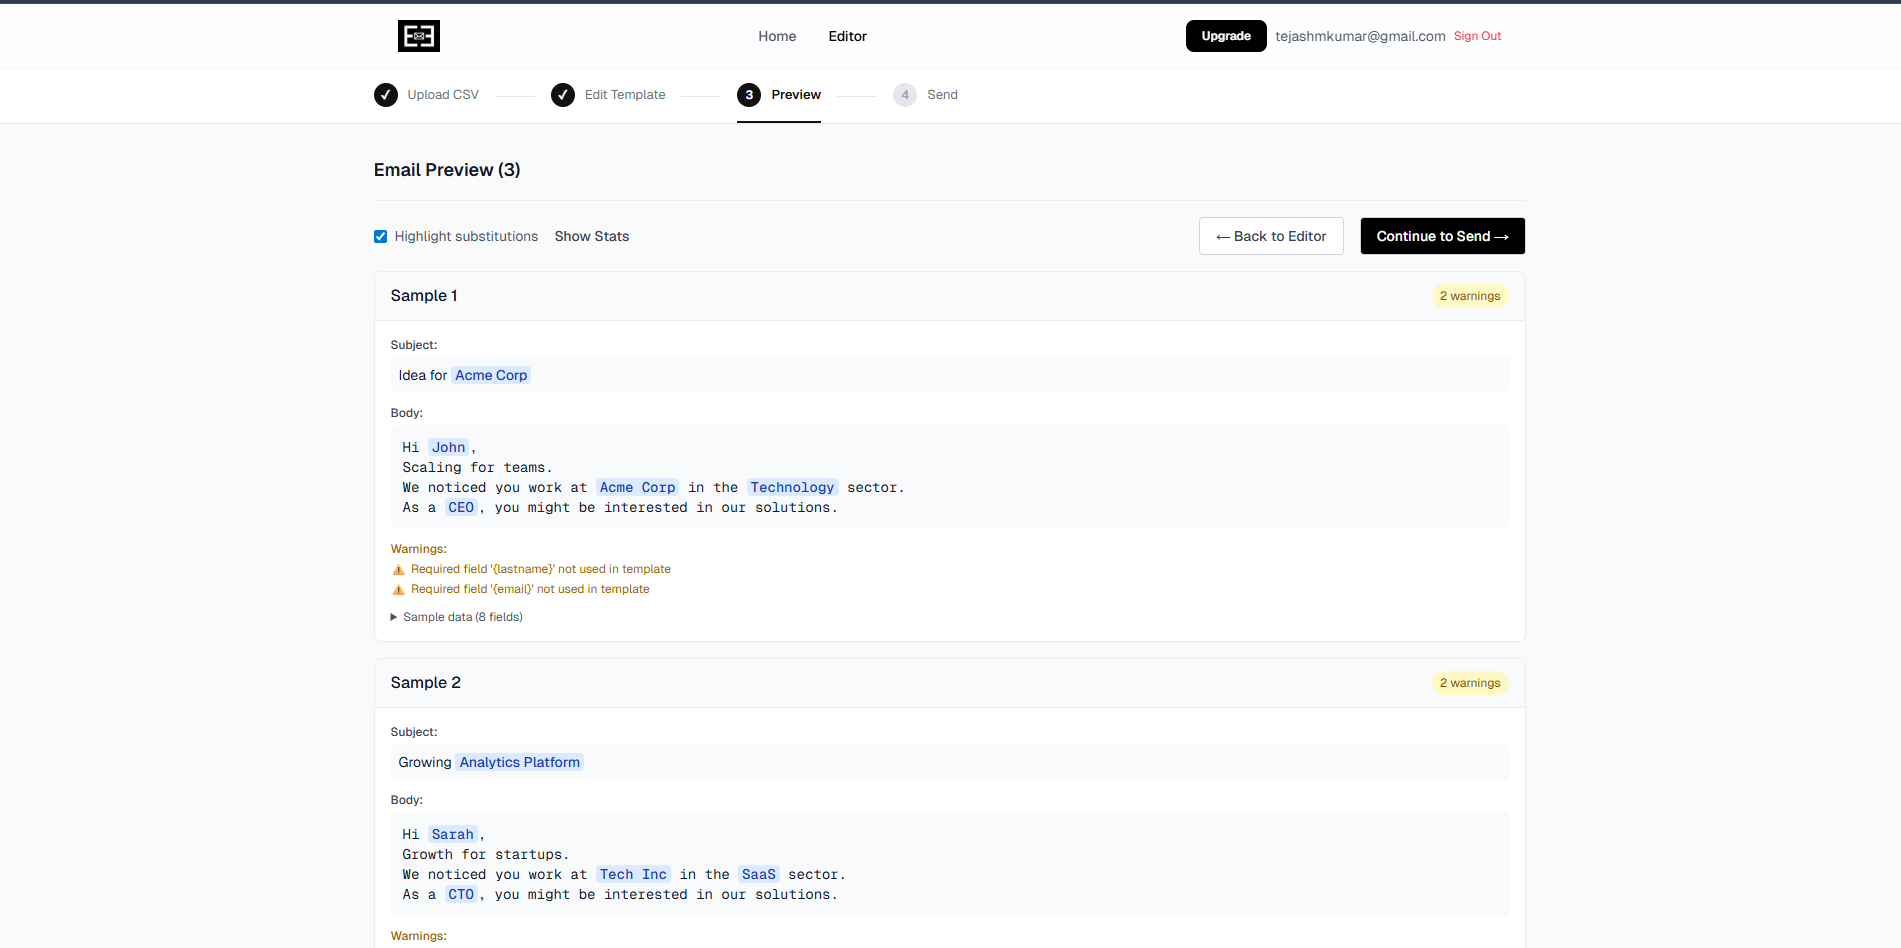This screenshot has height=948, width=1901.
Task: Click the Preview step progress indicator bar
Action: tap(779, 119)
